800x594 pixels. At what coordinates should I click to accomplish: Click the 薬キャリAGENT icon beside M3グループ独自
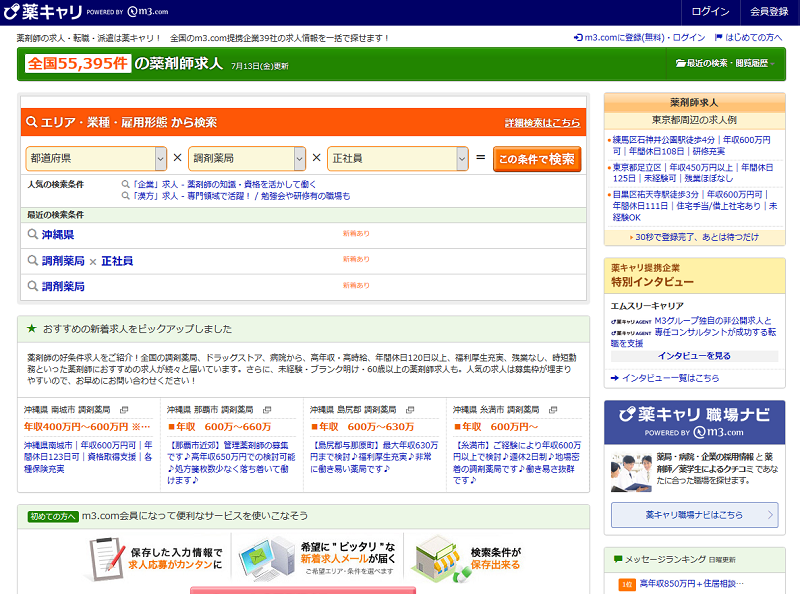[x=631, y=321]
